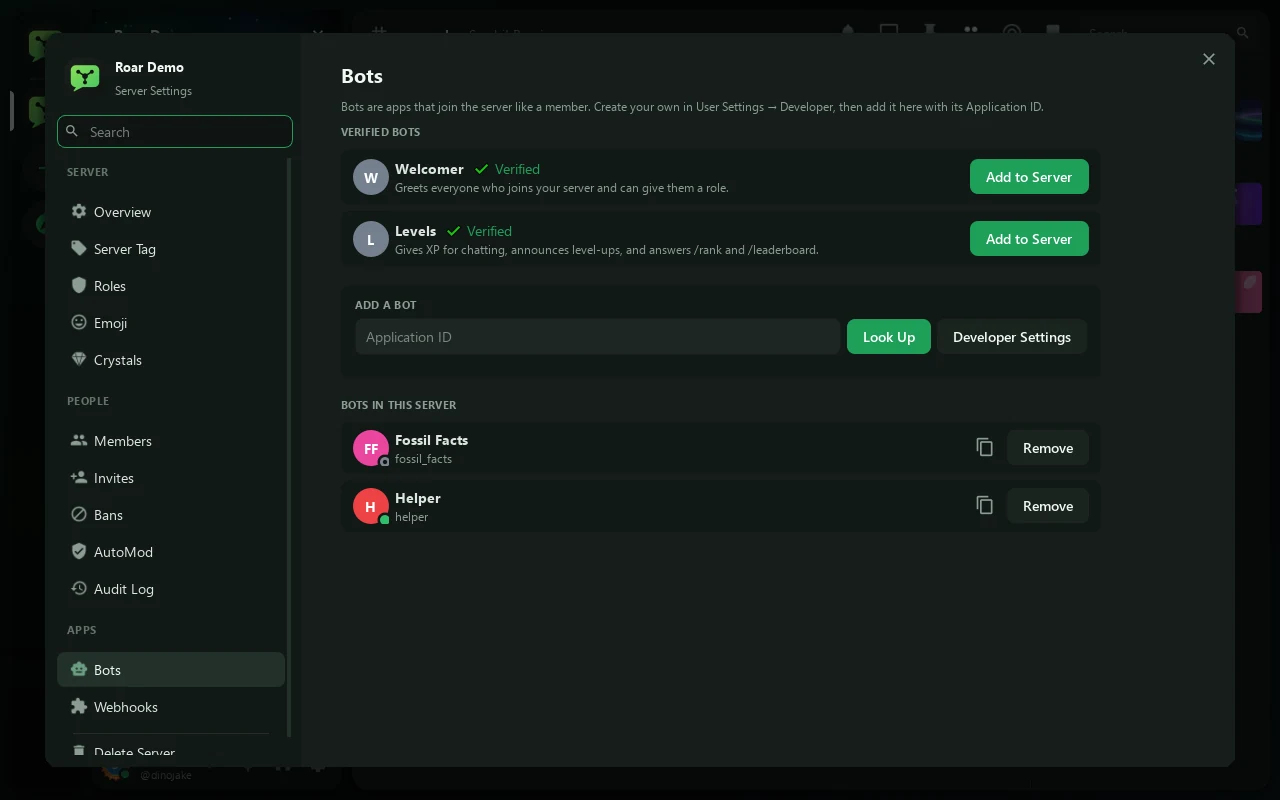Copy the Fossil Facts bot ID
The image size is (1280, 800).
pyautogui.click(x=985, y=447)
